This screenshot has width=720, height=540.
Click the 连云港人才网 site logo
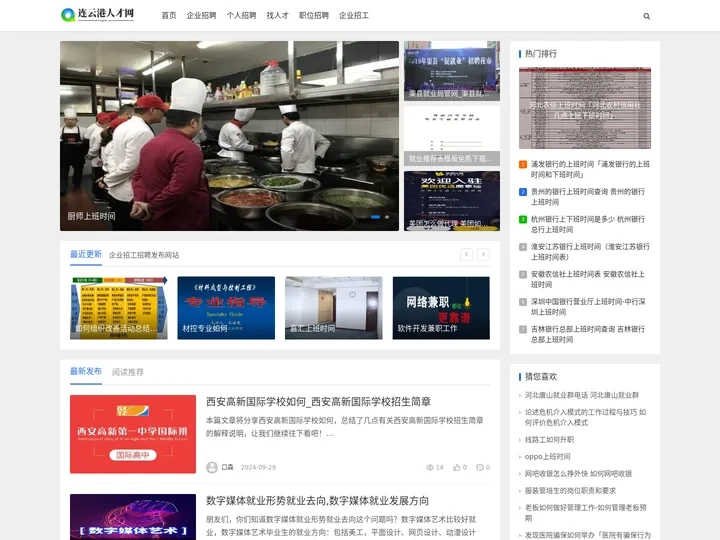tap(97, 15)
